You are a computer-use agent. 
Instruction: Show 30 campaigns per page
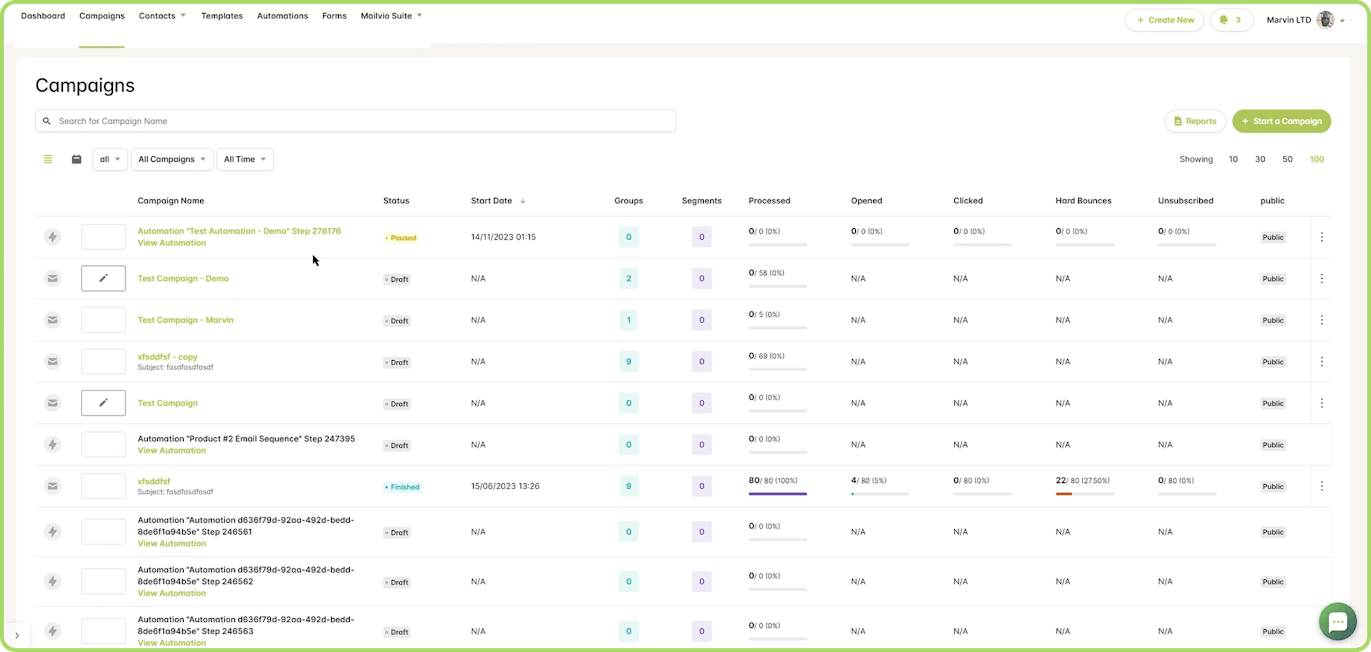pyautogui.click(x=1260, y=159)
